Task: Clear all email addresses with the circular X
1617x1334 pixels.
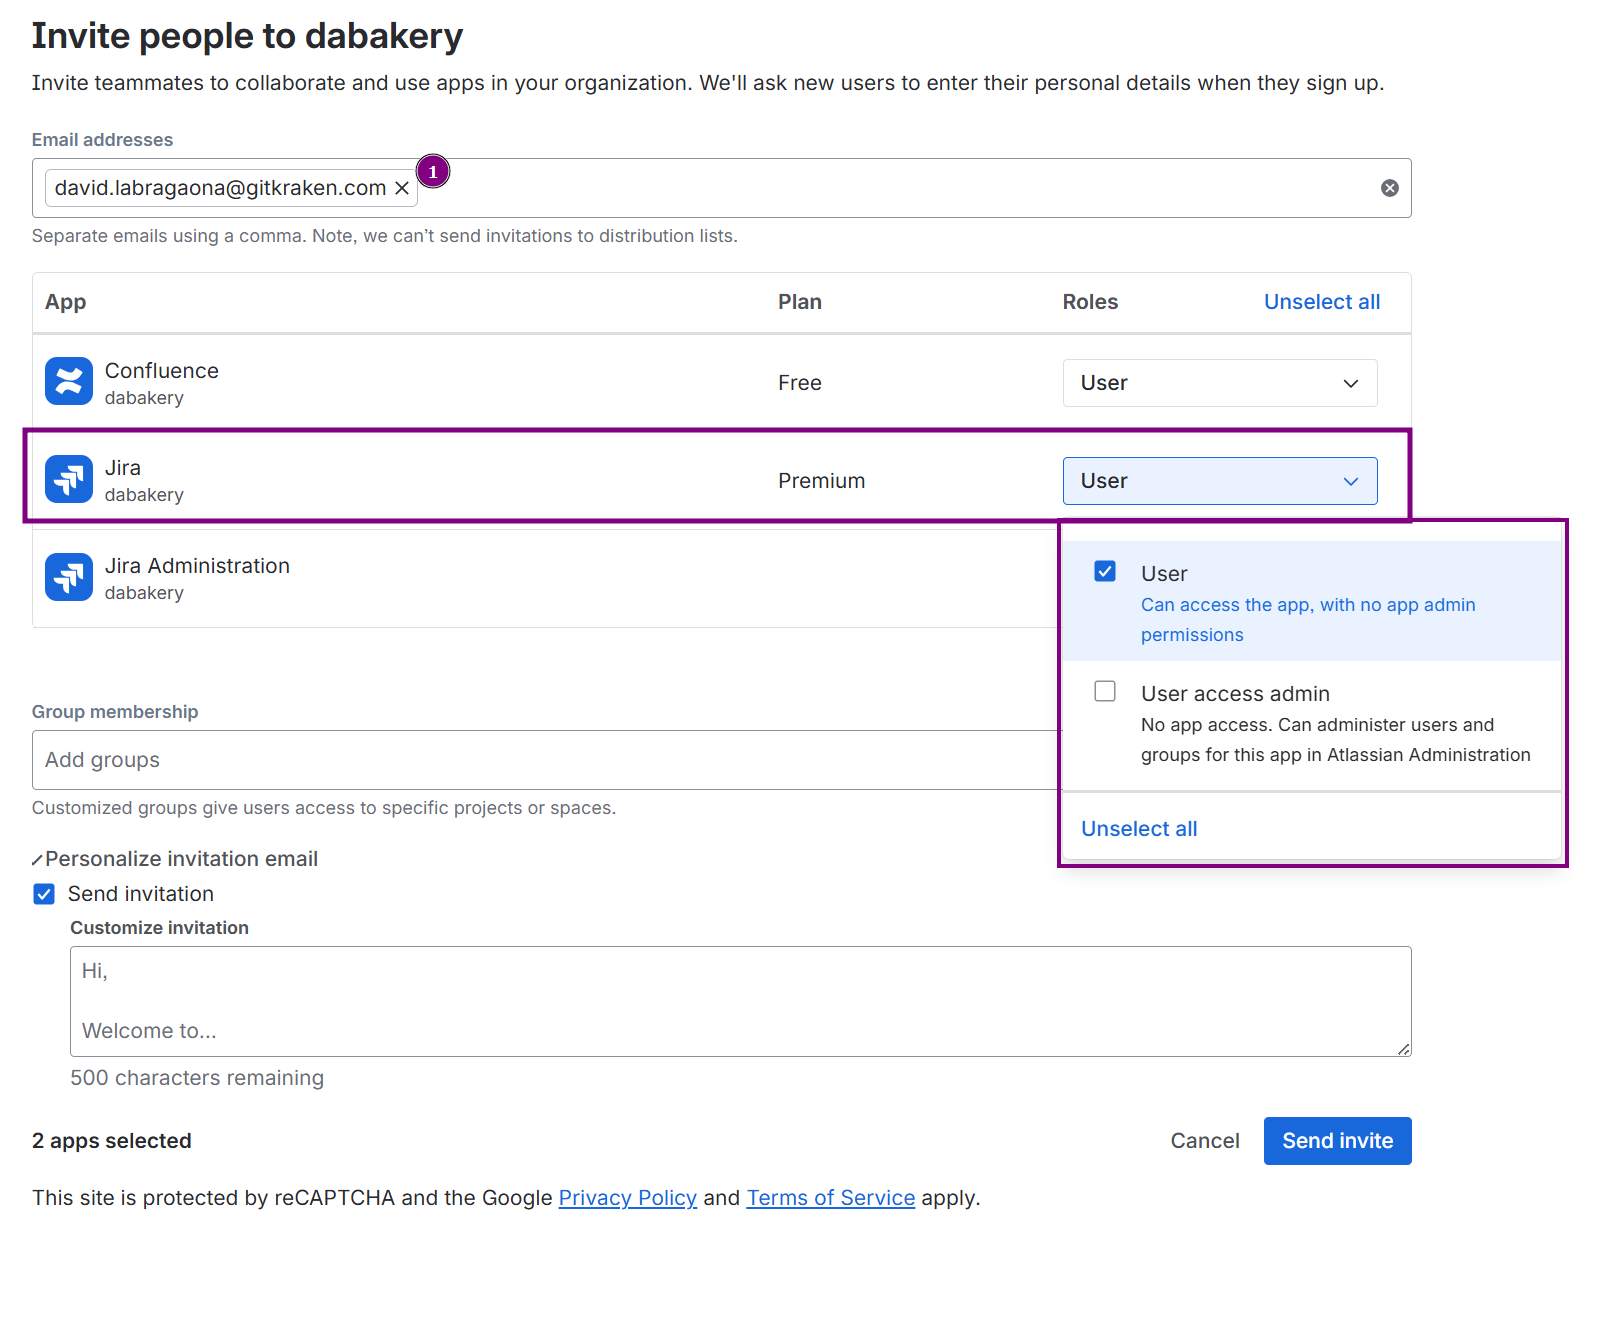Action: tap(1389, 187)
